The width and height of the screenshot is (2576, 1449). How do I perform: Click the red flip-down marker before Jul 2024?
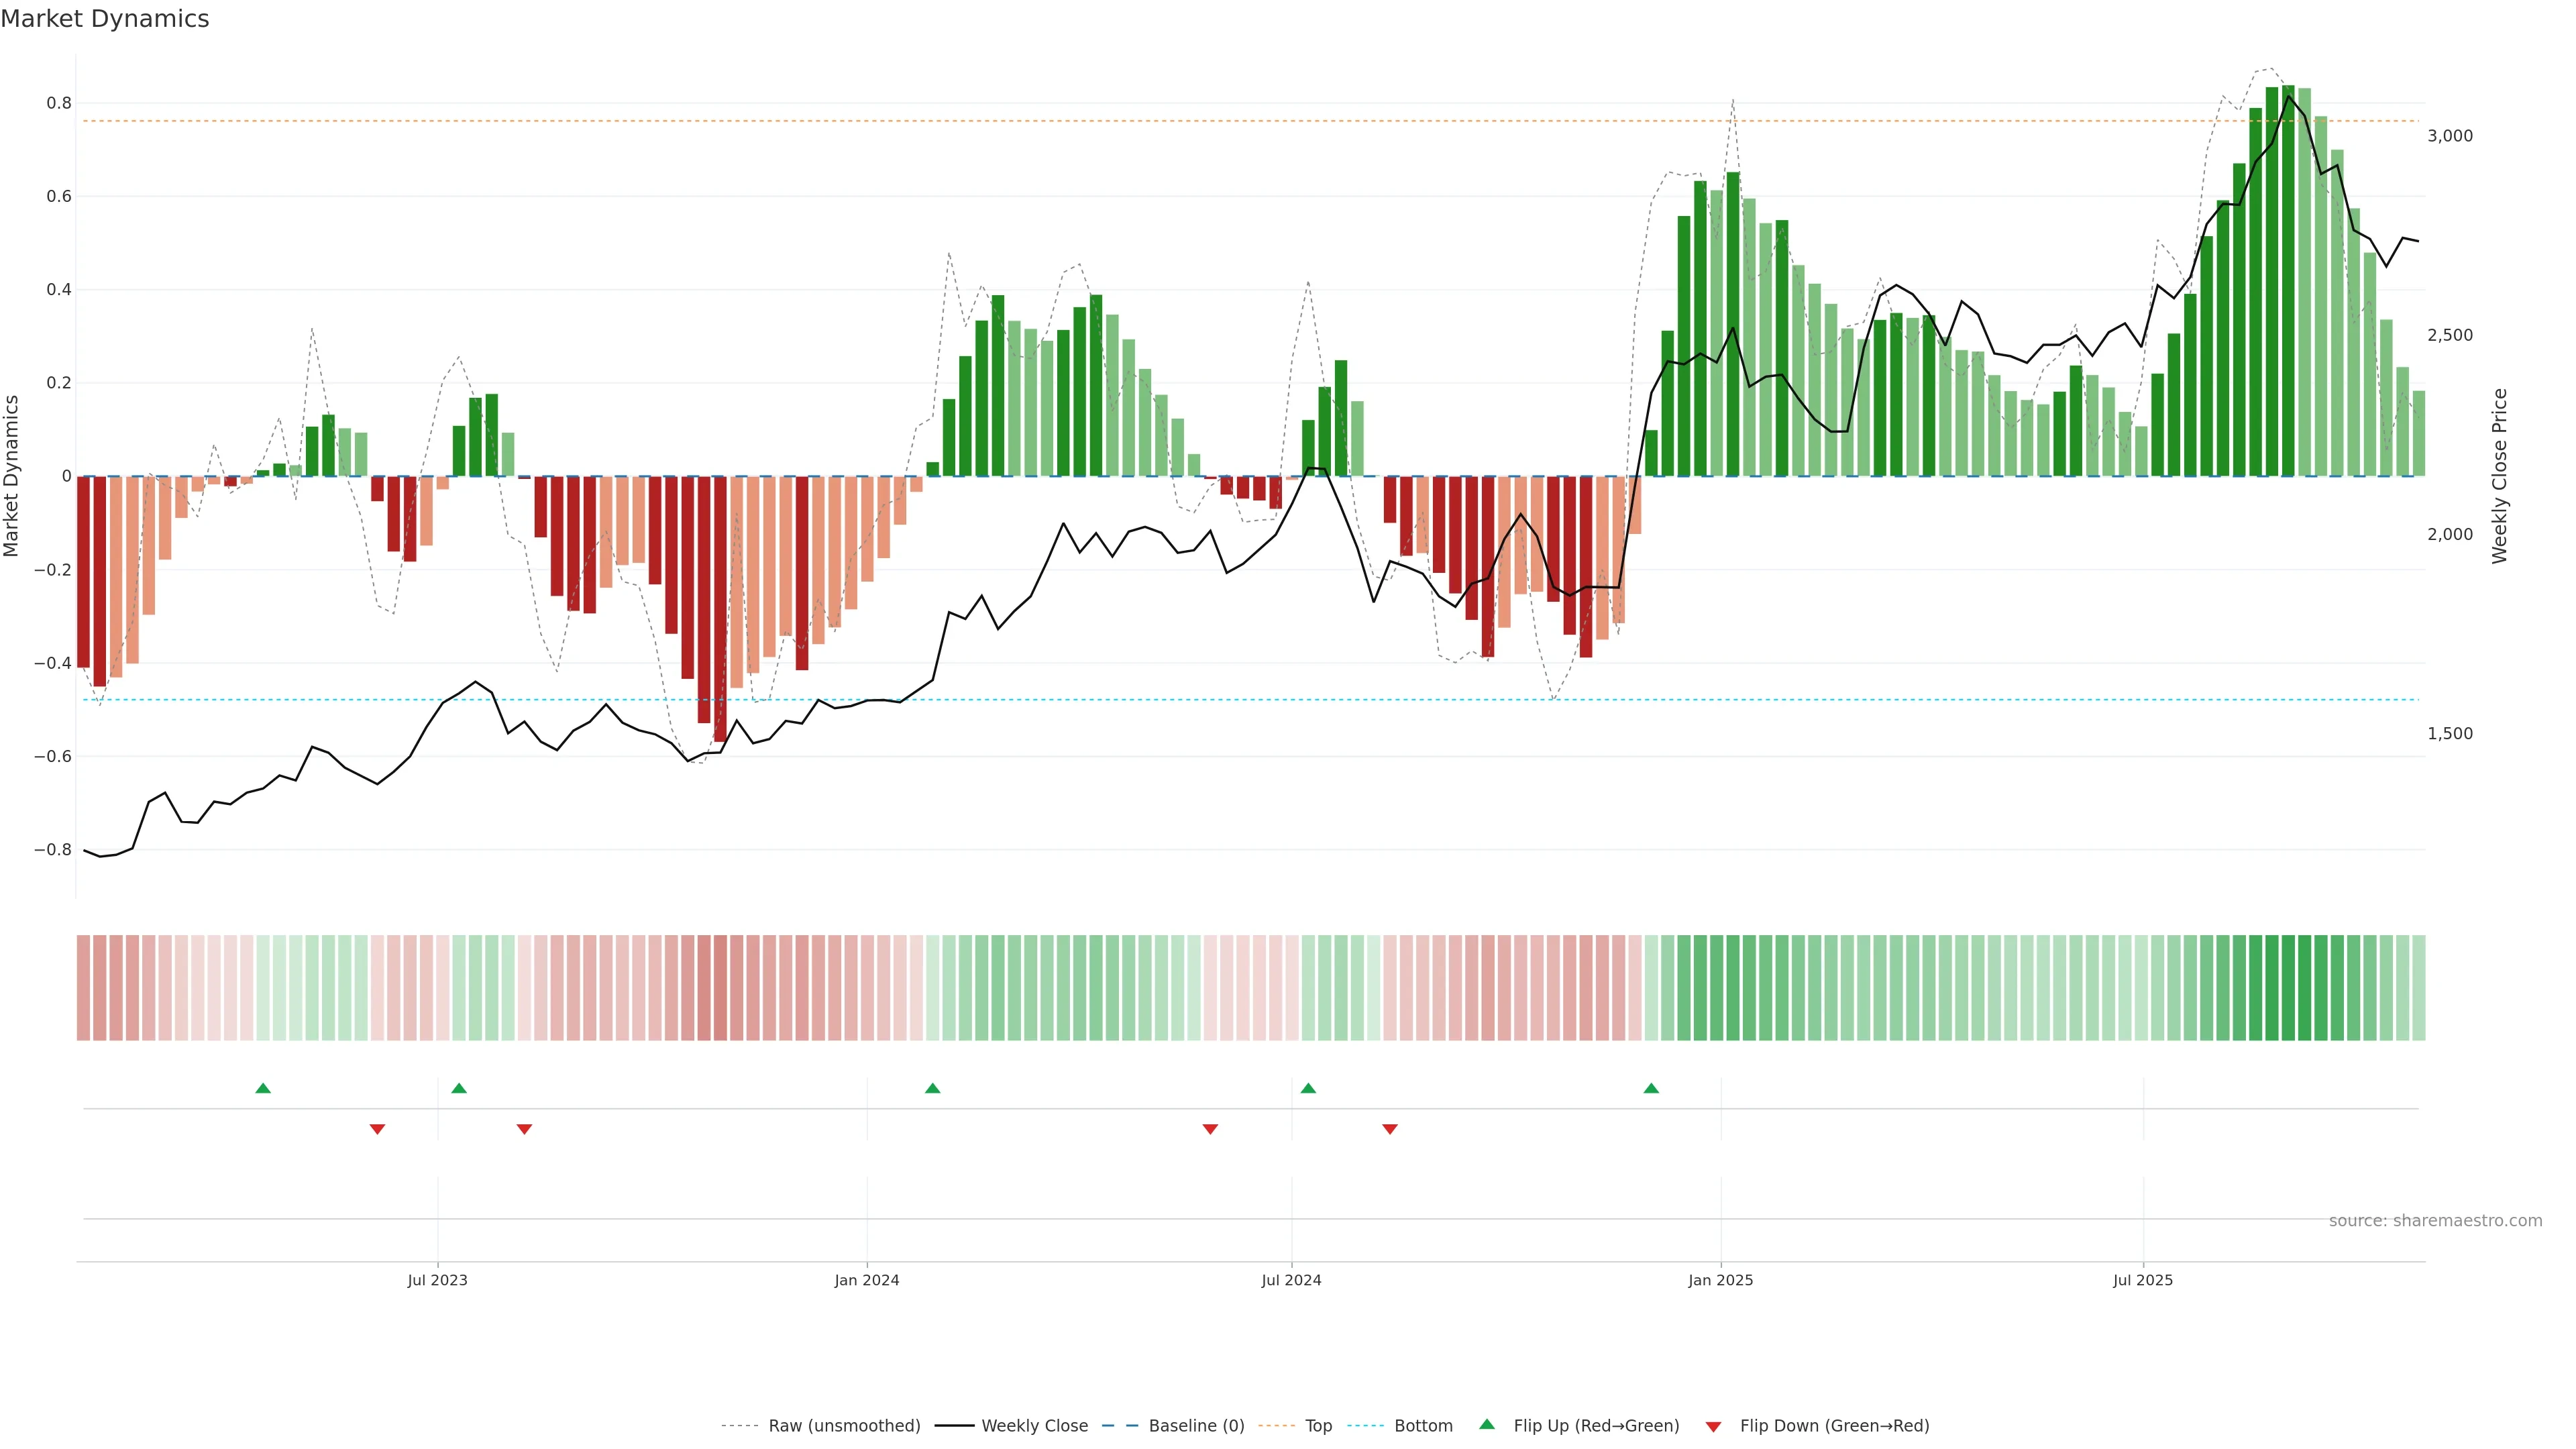[x=1210, y=1129]
